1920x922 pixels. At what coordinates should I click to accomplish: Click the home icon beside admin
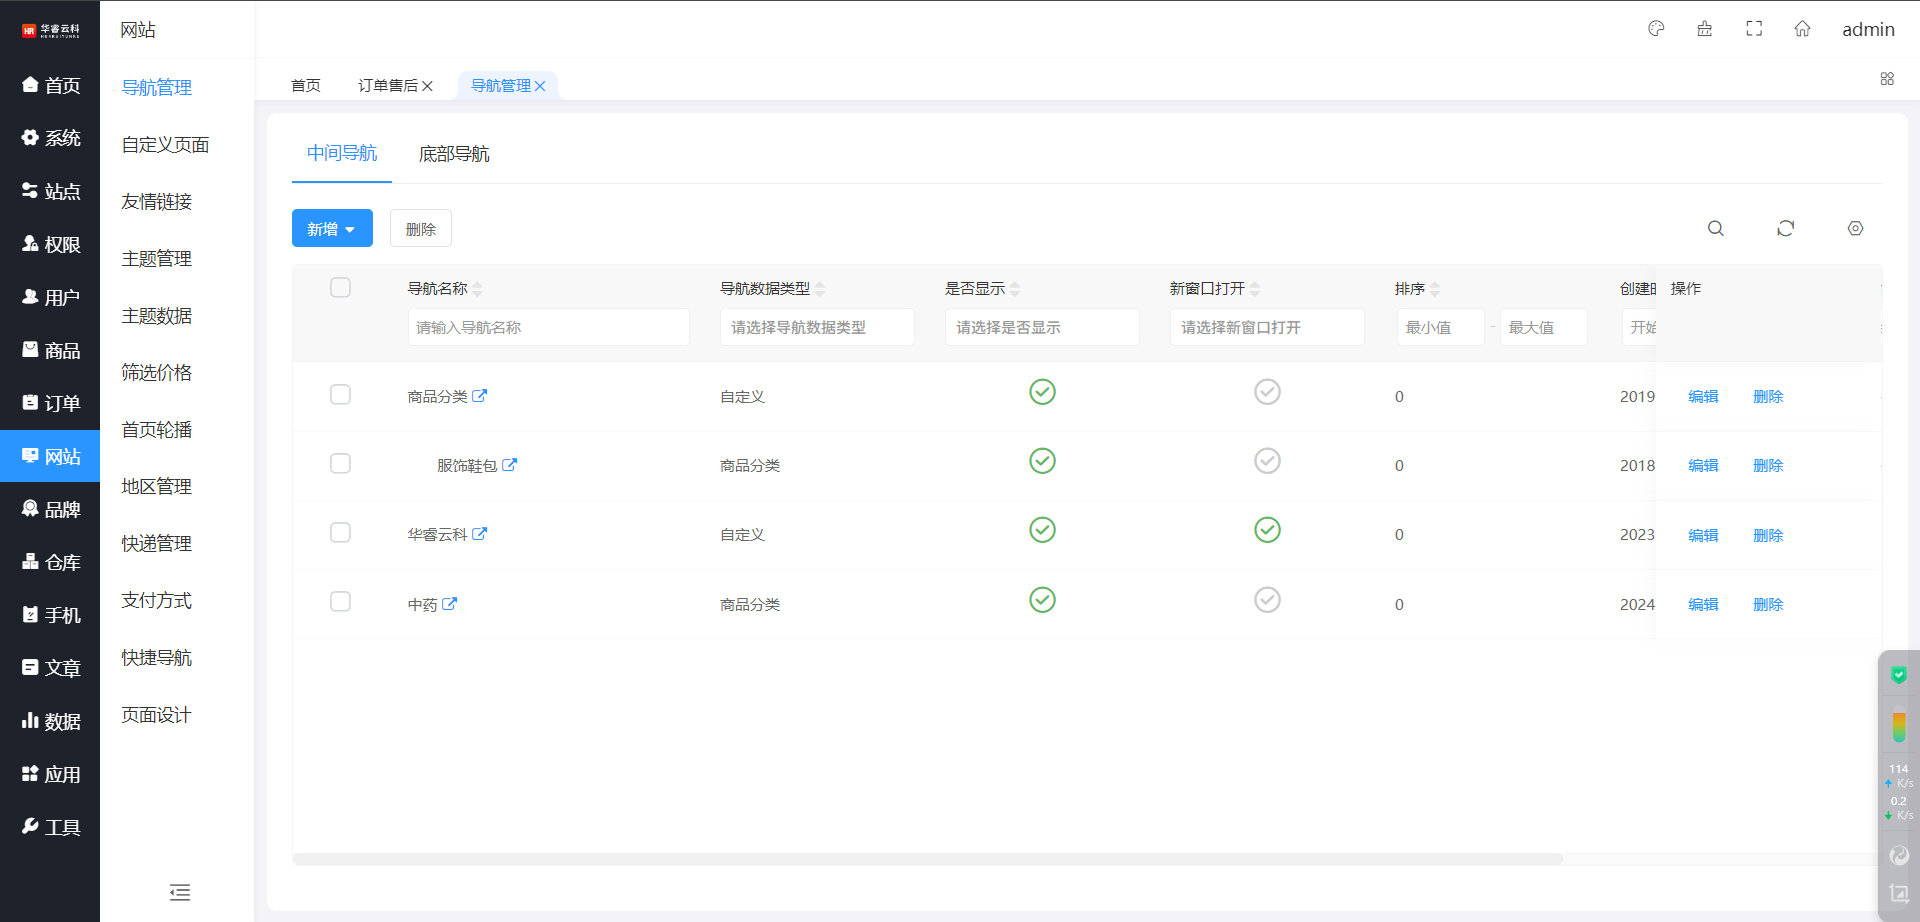[x=1802, y=29]
